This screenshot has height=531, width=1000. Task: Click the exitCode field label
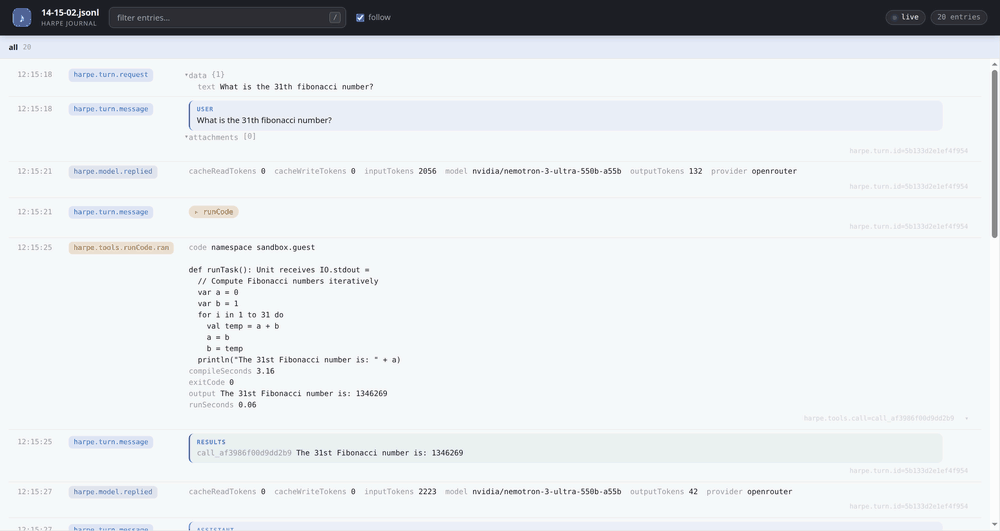(207, 382)
